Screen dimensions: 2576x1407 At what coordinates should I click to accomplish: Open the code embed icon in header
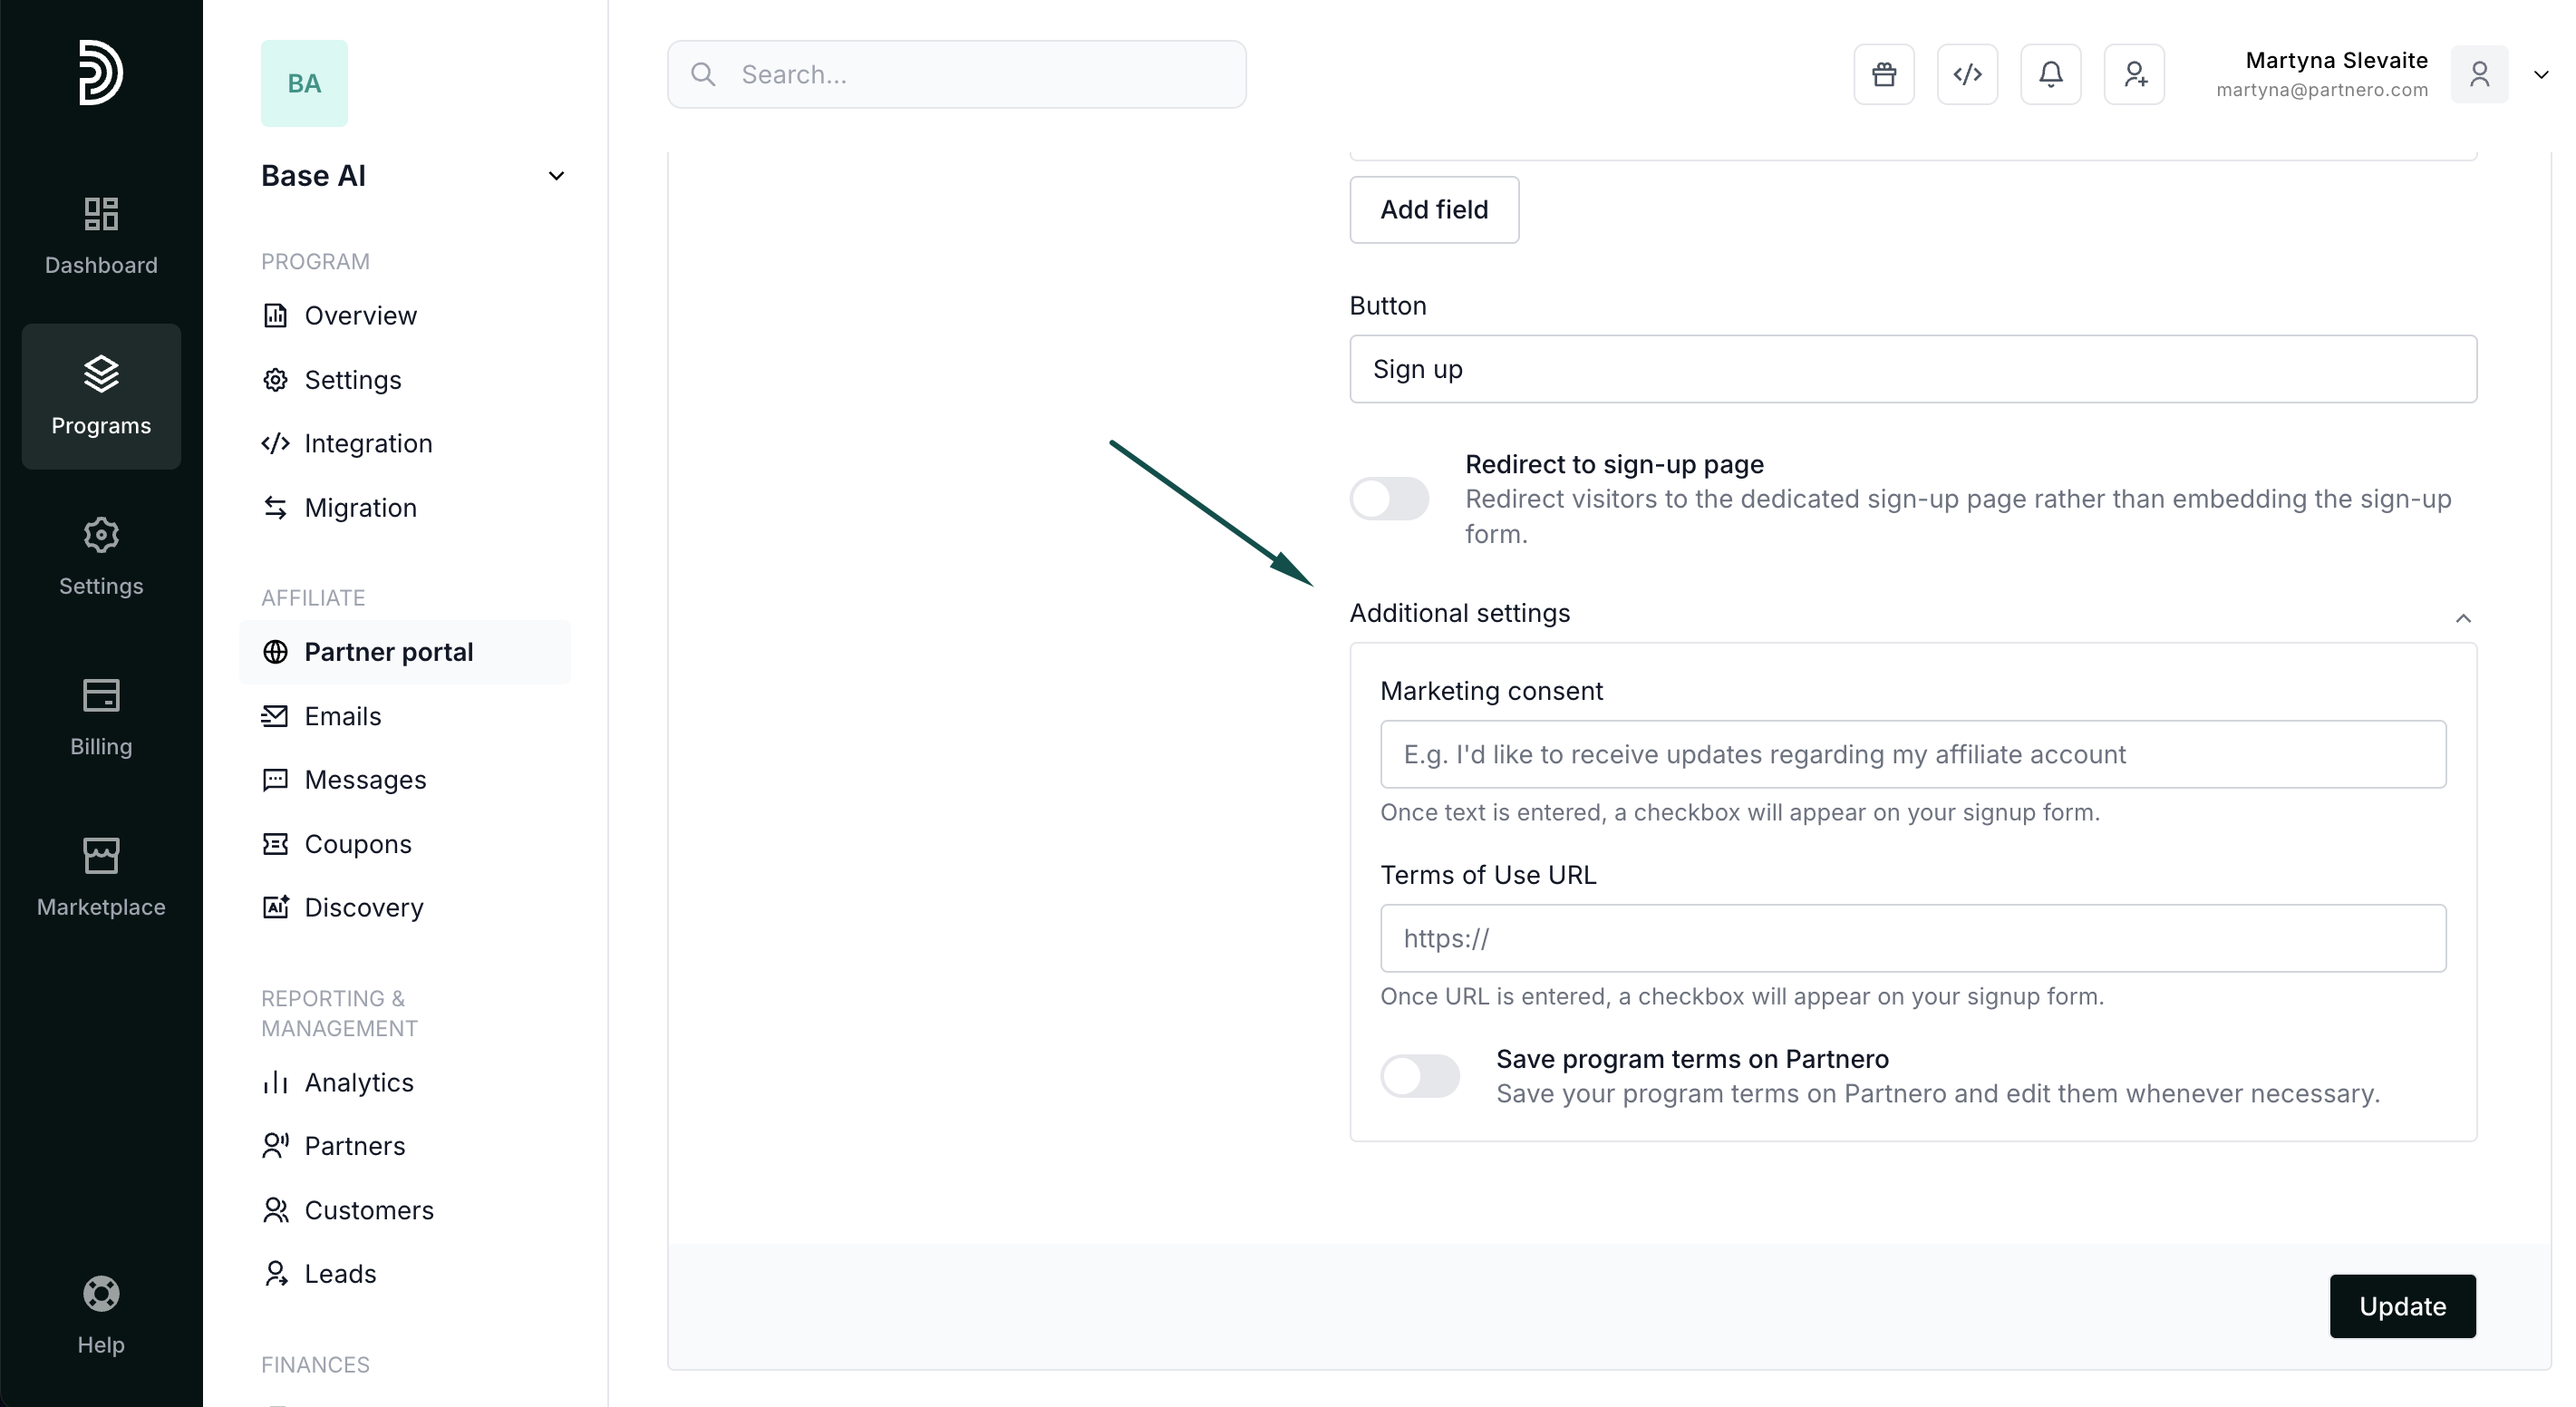click(x=1967, y=75)
